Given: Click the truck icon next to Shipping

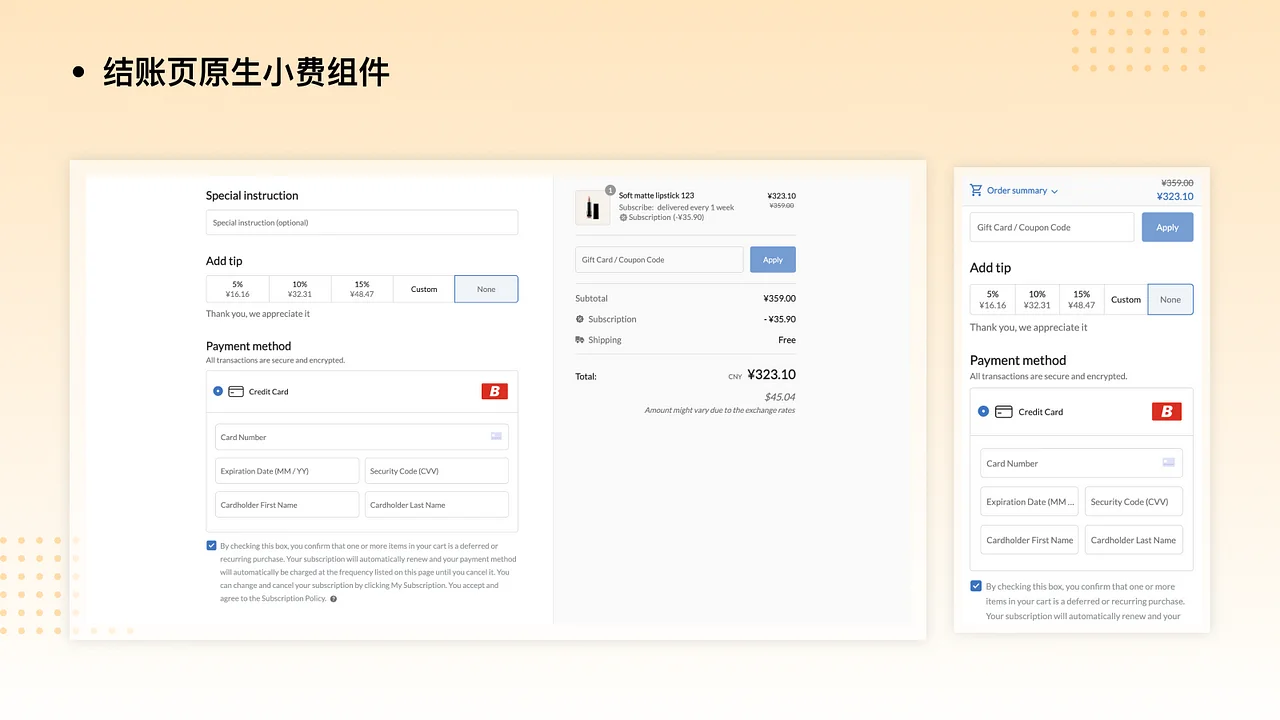Looking at the screenshot, I should (x=581, y=340).
